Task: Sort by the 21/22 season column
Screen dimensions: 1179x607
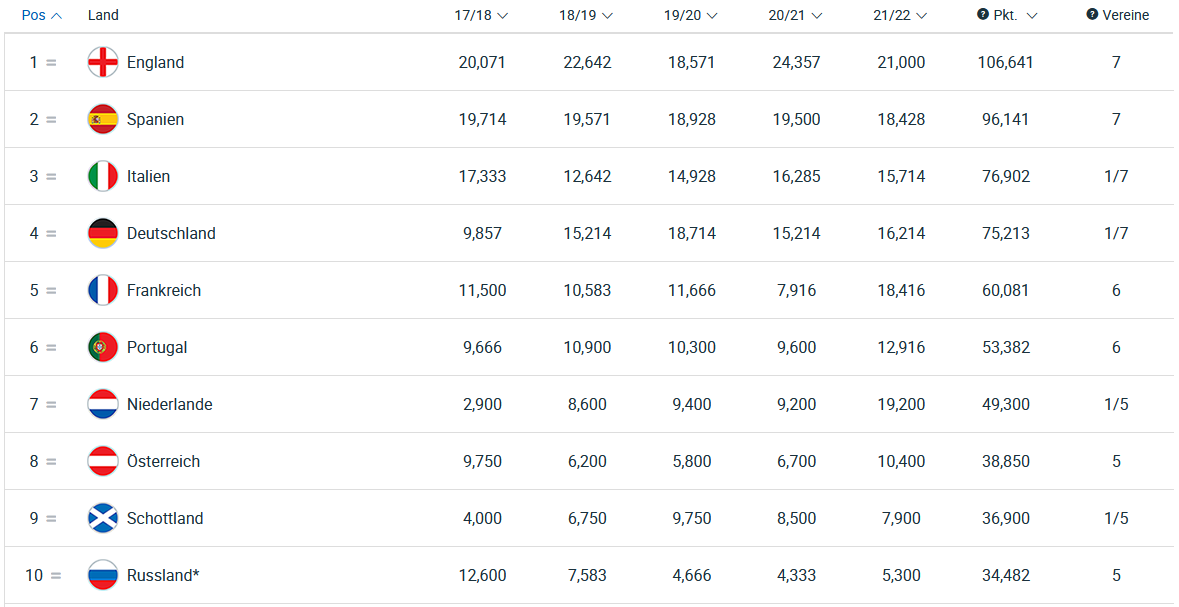Action: point(901,15)
